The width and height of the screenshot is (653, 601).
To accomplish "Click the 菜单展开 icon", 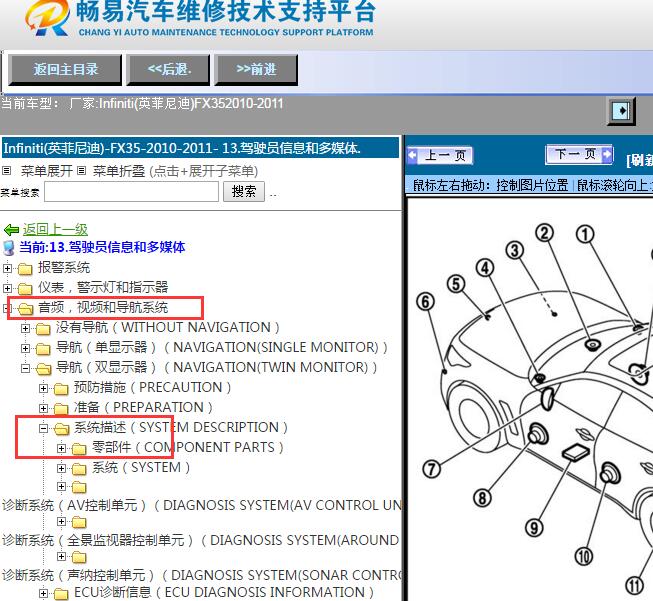I will pyautogui.click(x=6, y=170).
